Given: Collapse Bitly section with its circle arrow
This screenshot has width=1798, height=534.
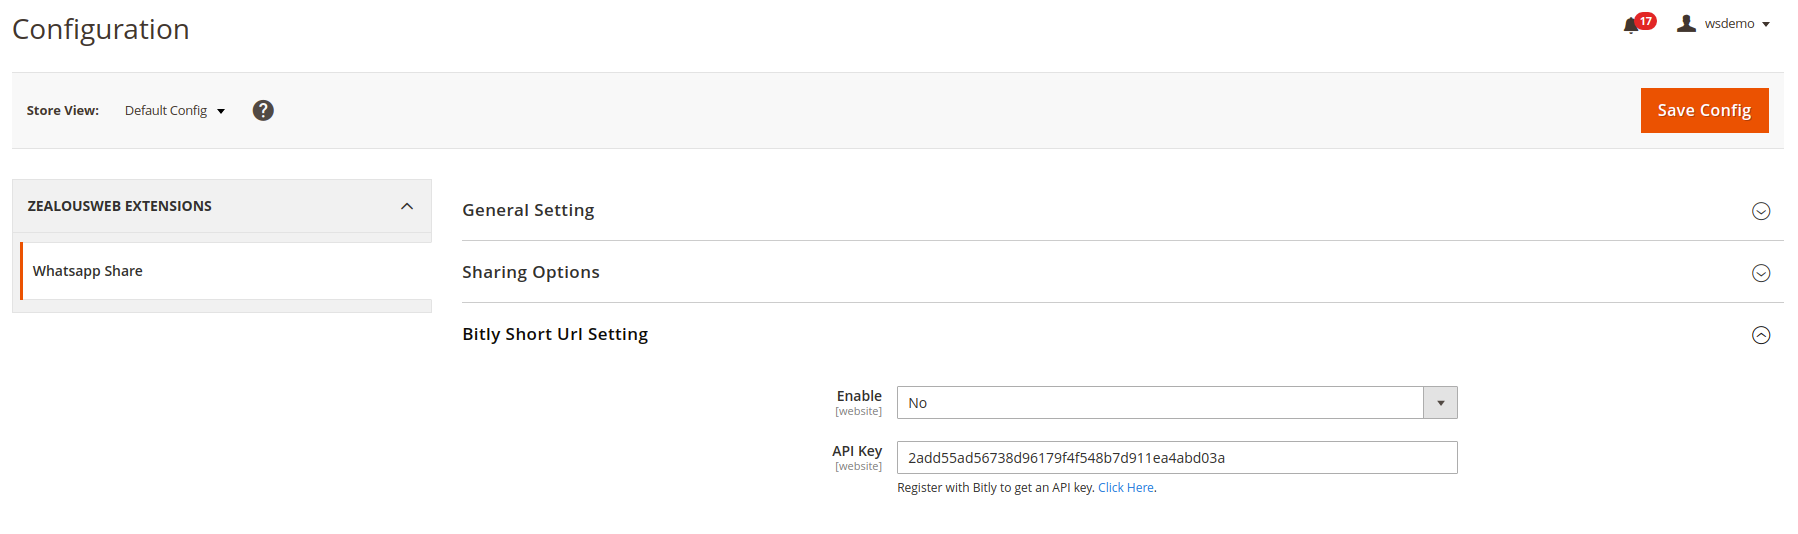Looking at the screenshot, I should tap(1761, 335).
